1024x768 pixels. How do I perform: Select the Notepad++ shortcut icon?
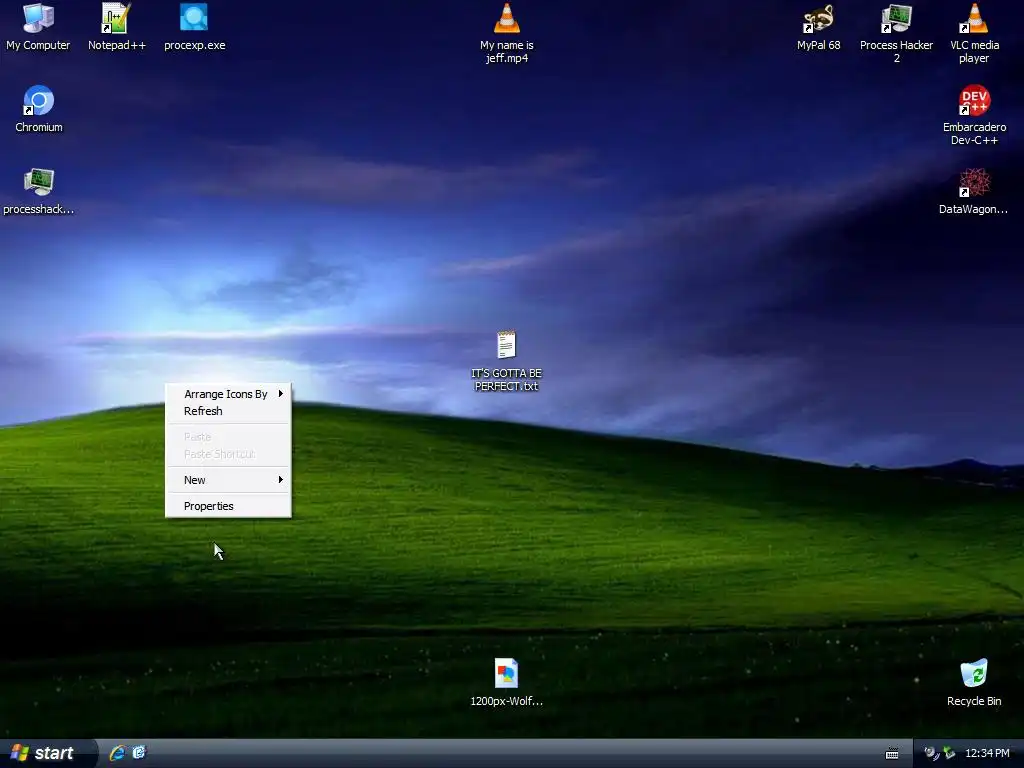pos(116,27)
